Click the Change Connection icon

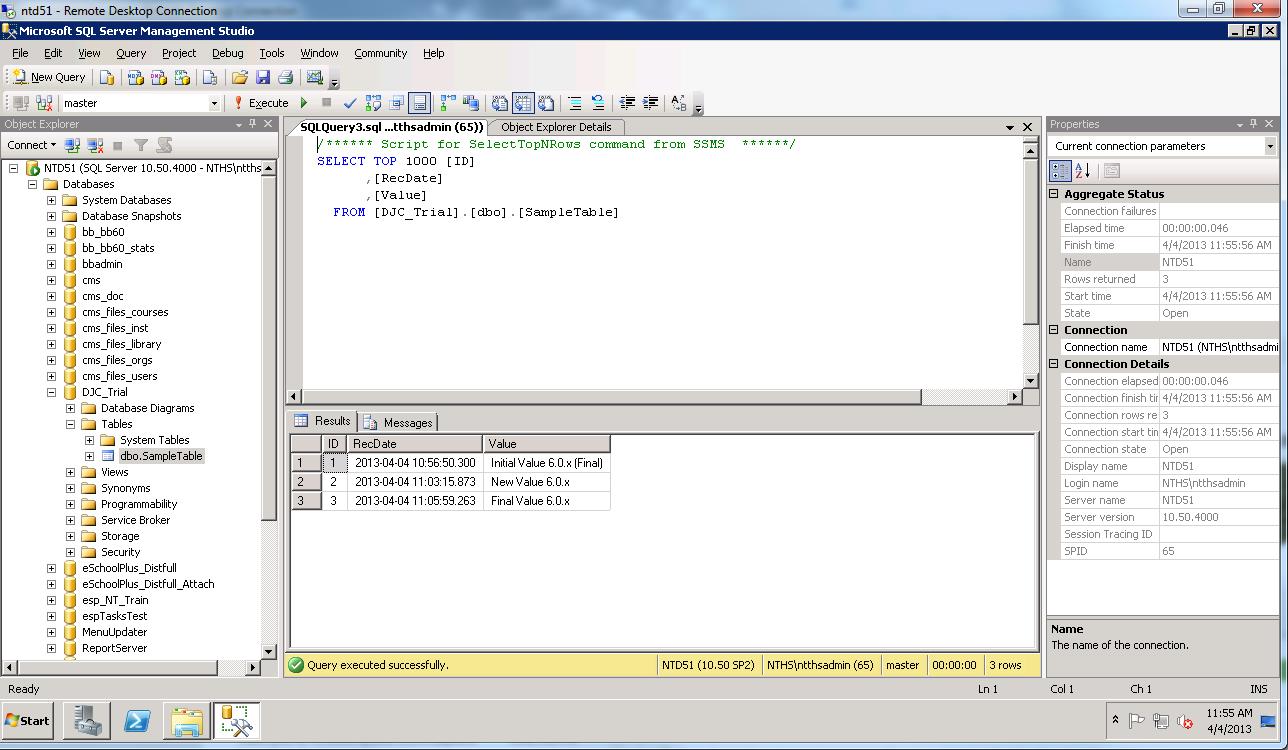point(43,103)
